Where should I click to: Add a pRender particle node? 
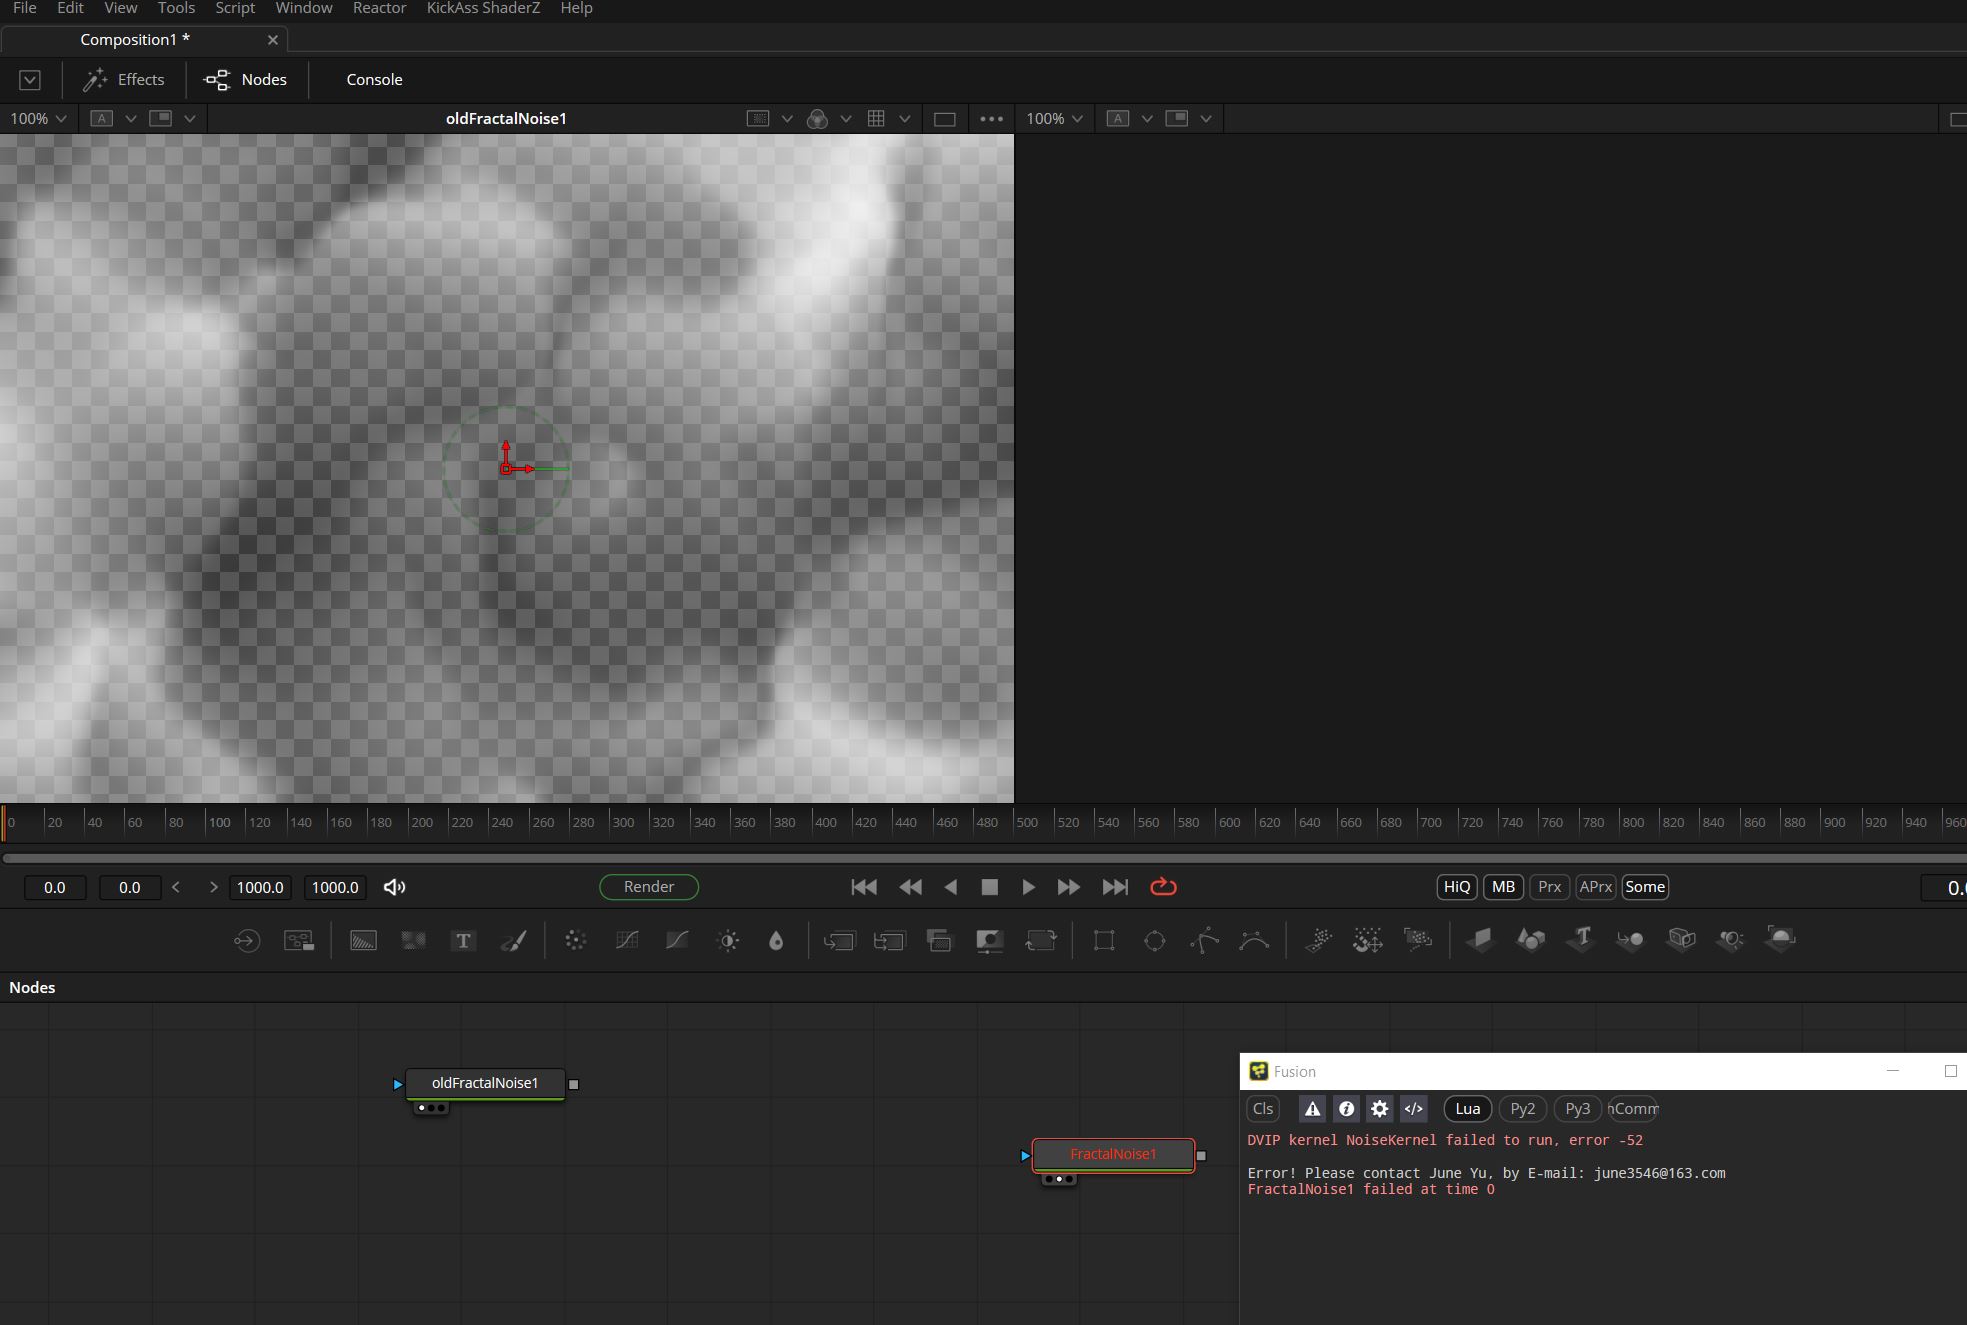[1418, 940]
